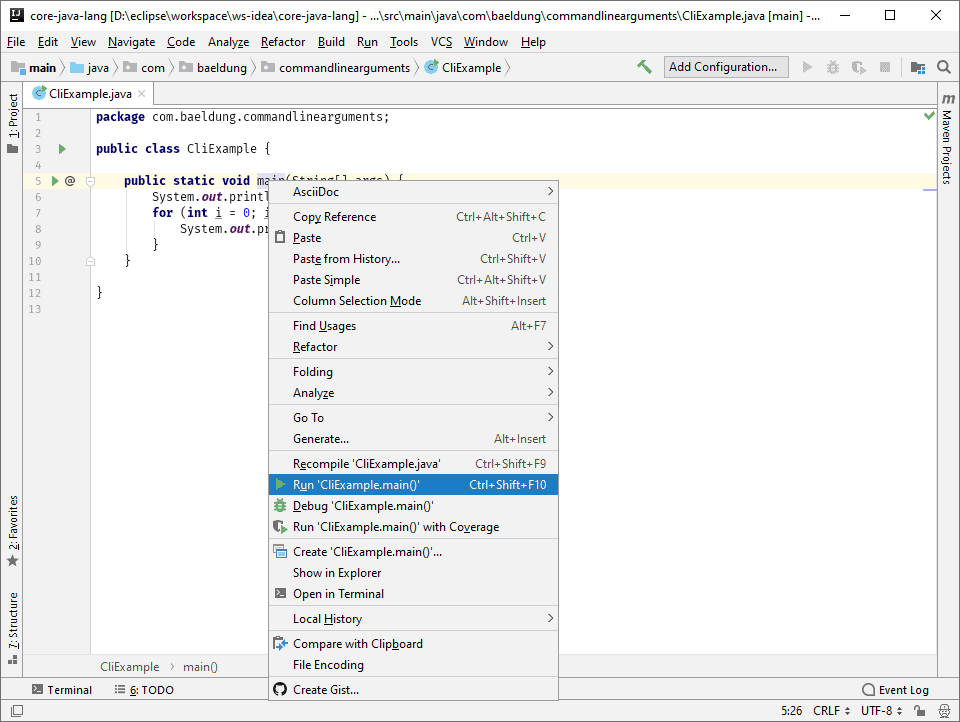Choose Create Gist... in the context menu

[325, 690]
